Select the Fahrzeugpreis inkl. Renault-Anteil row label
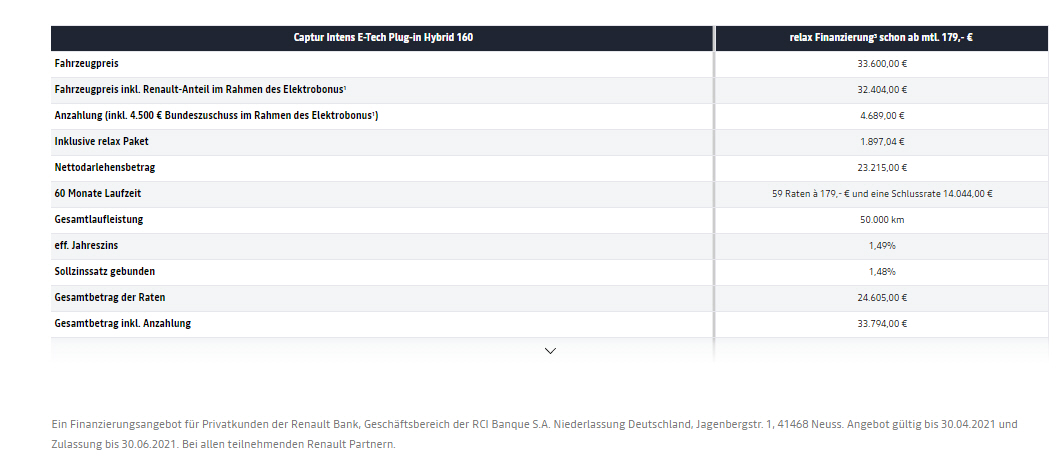 tap(215, 90)
